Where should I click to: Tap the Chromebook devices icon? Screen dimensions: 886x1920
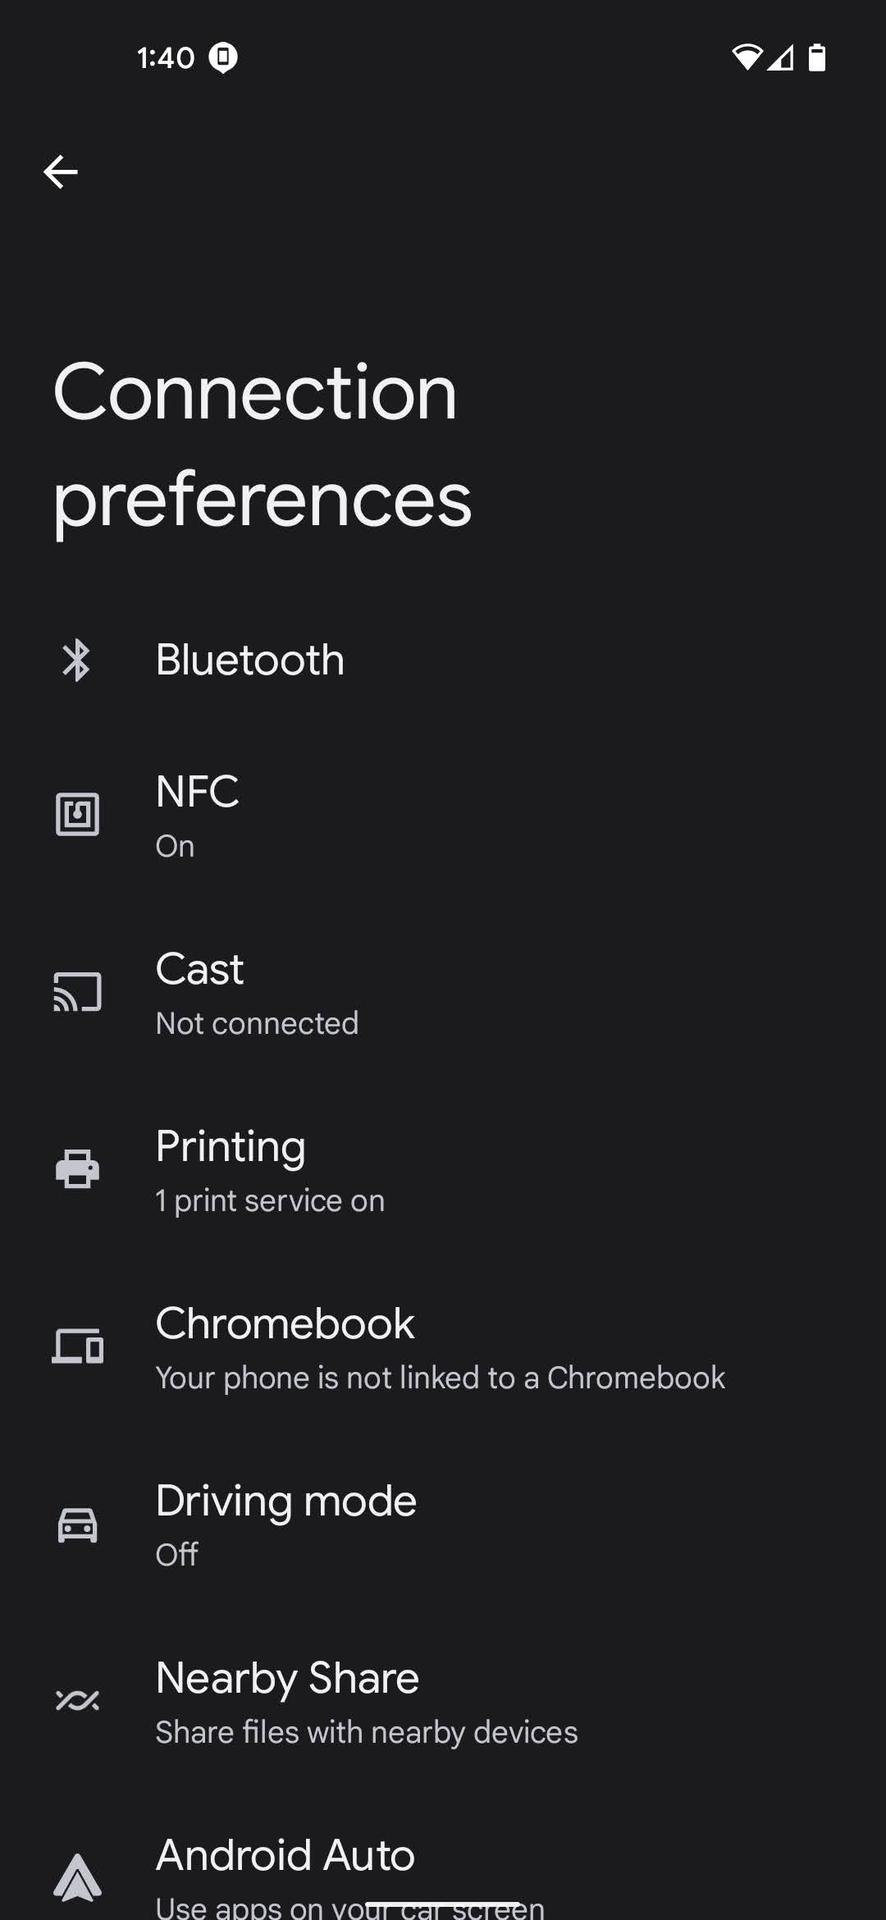(77, 1346)
